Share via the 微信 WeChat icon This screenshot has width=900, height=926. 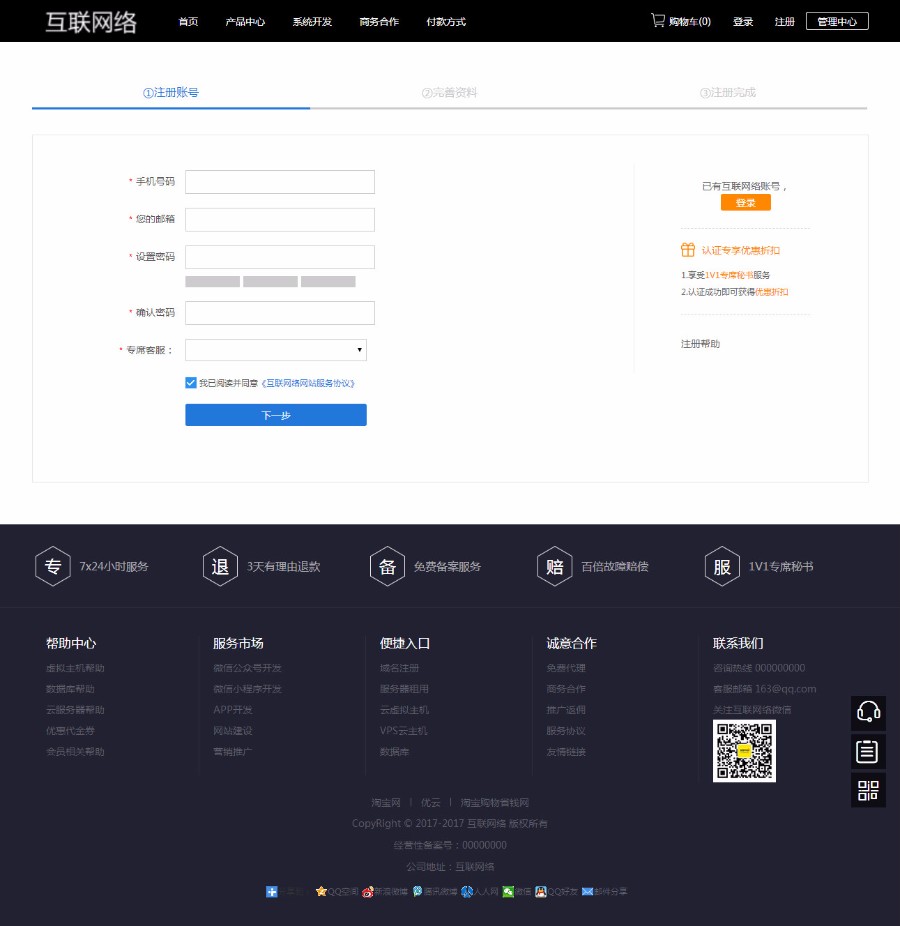coord(508,891)
